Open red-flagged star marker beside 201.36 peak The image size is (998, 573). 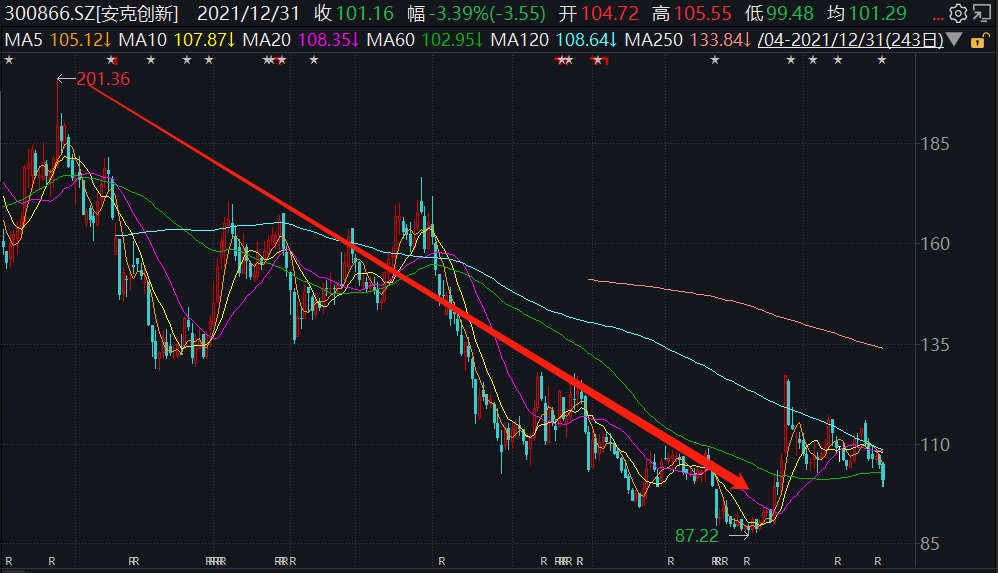coord(111,60)
